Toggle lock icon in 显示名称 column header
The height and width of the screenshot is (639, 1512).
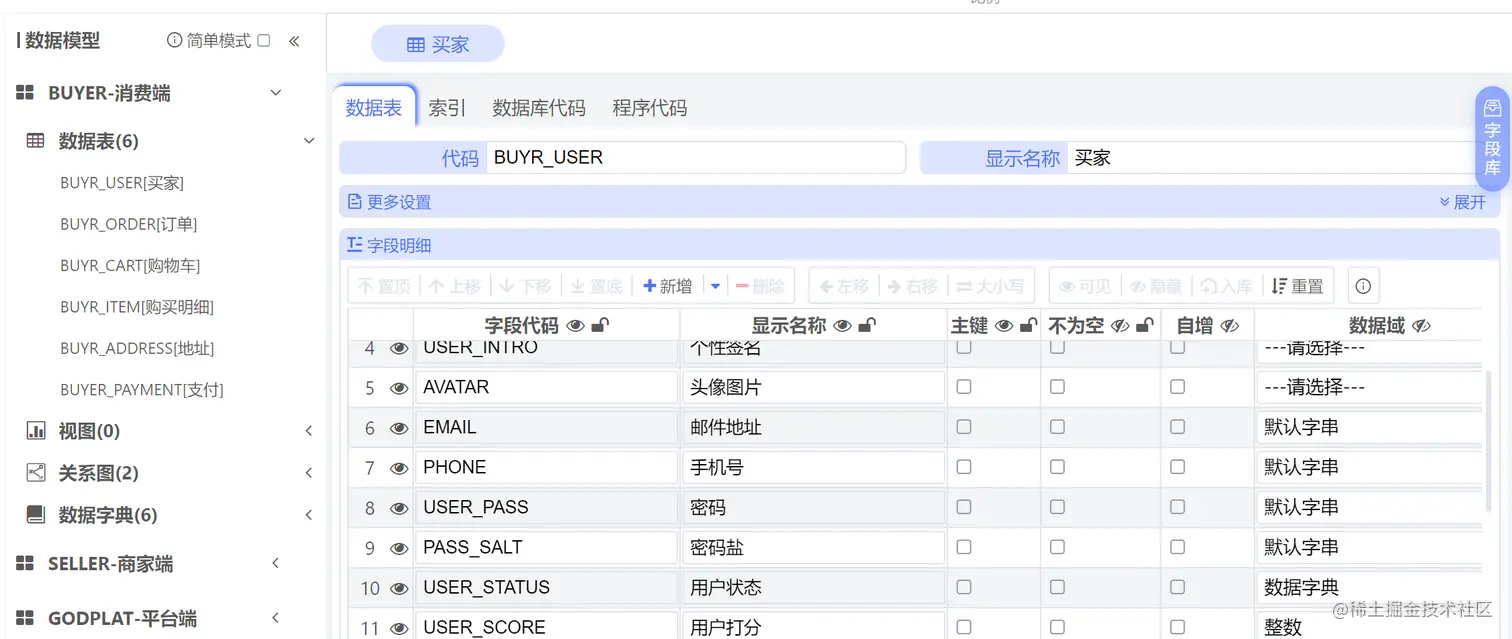coord(868,325)
